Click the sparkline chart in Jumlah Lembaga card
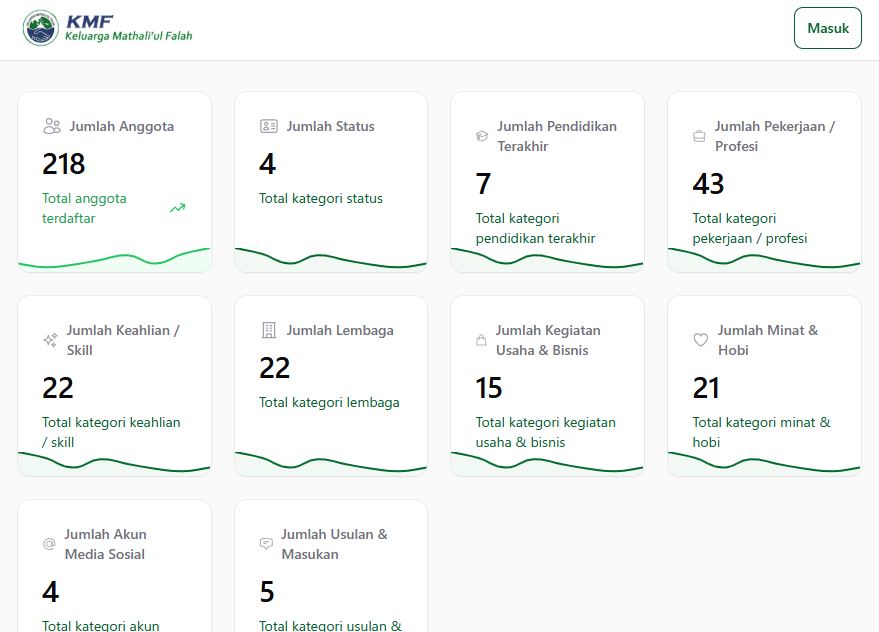Image resolution: width=879 pixels, height=632 pixels. [x=331, y=463]
